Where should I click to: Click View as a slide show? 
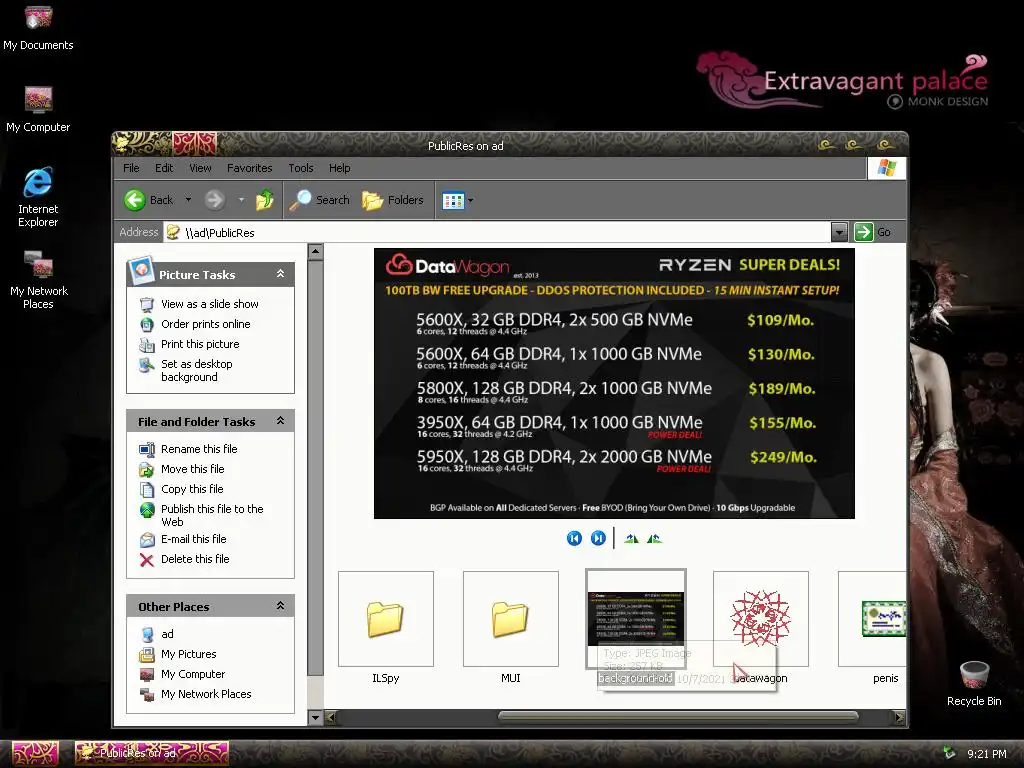tap(210, 304)
